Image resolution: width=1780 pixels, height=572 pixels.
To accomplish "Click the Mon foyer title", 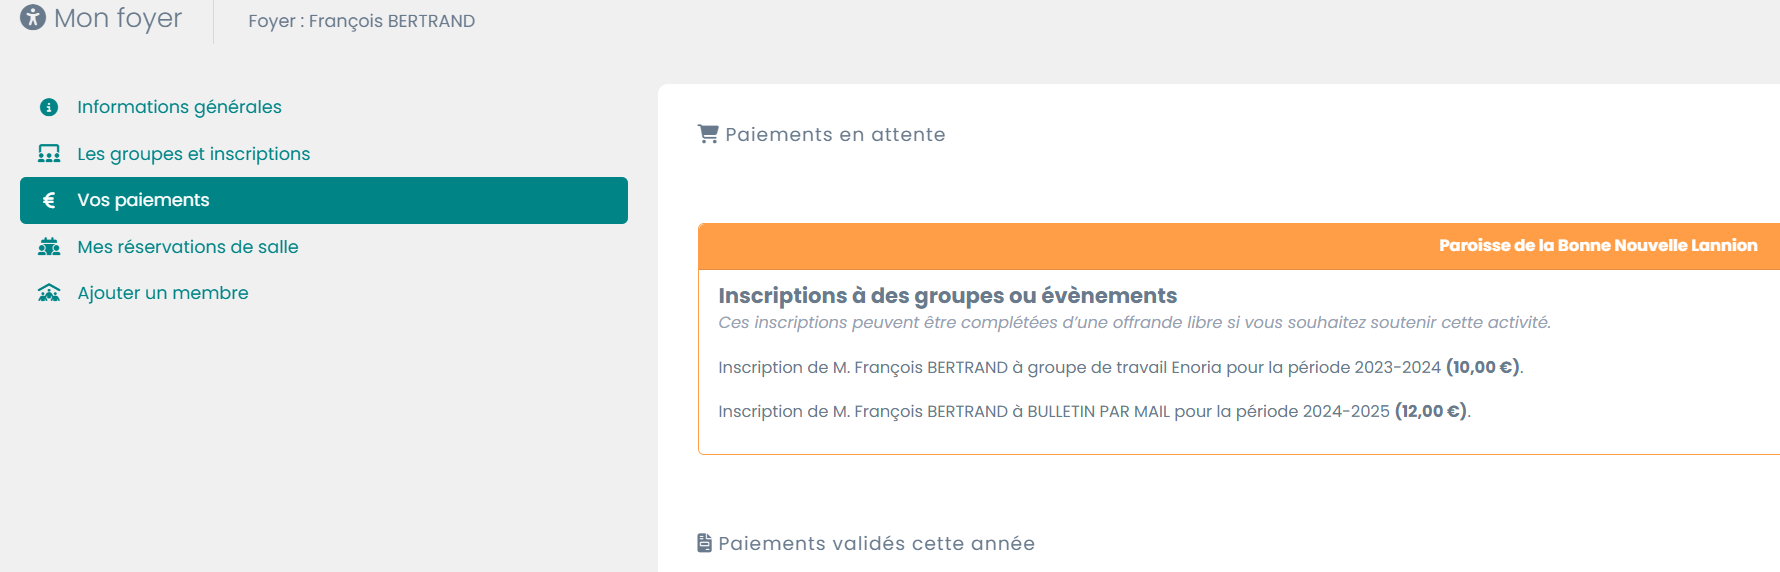I will pos(118,18).
